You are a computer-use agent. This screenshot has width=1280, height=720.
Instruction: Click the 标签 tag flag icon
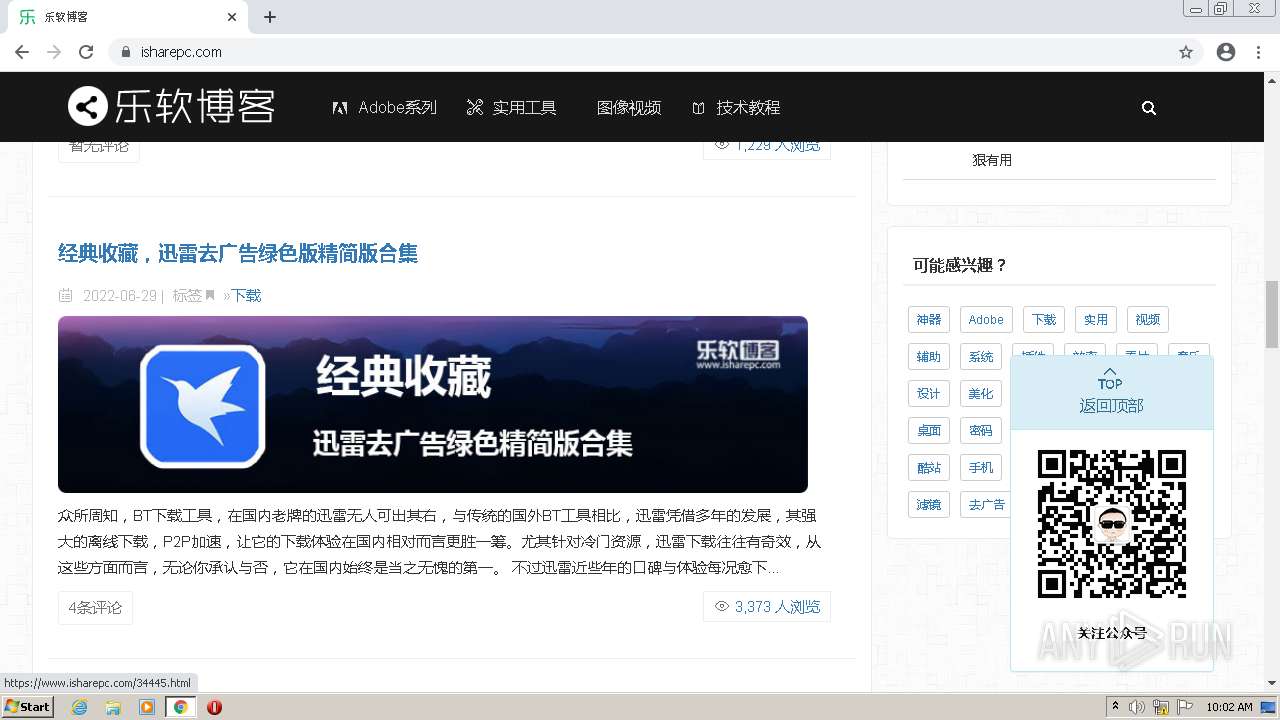pos(210,295)
